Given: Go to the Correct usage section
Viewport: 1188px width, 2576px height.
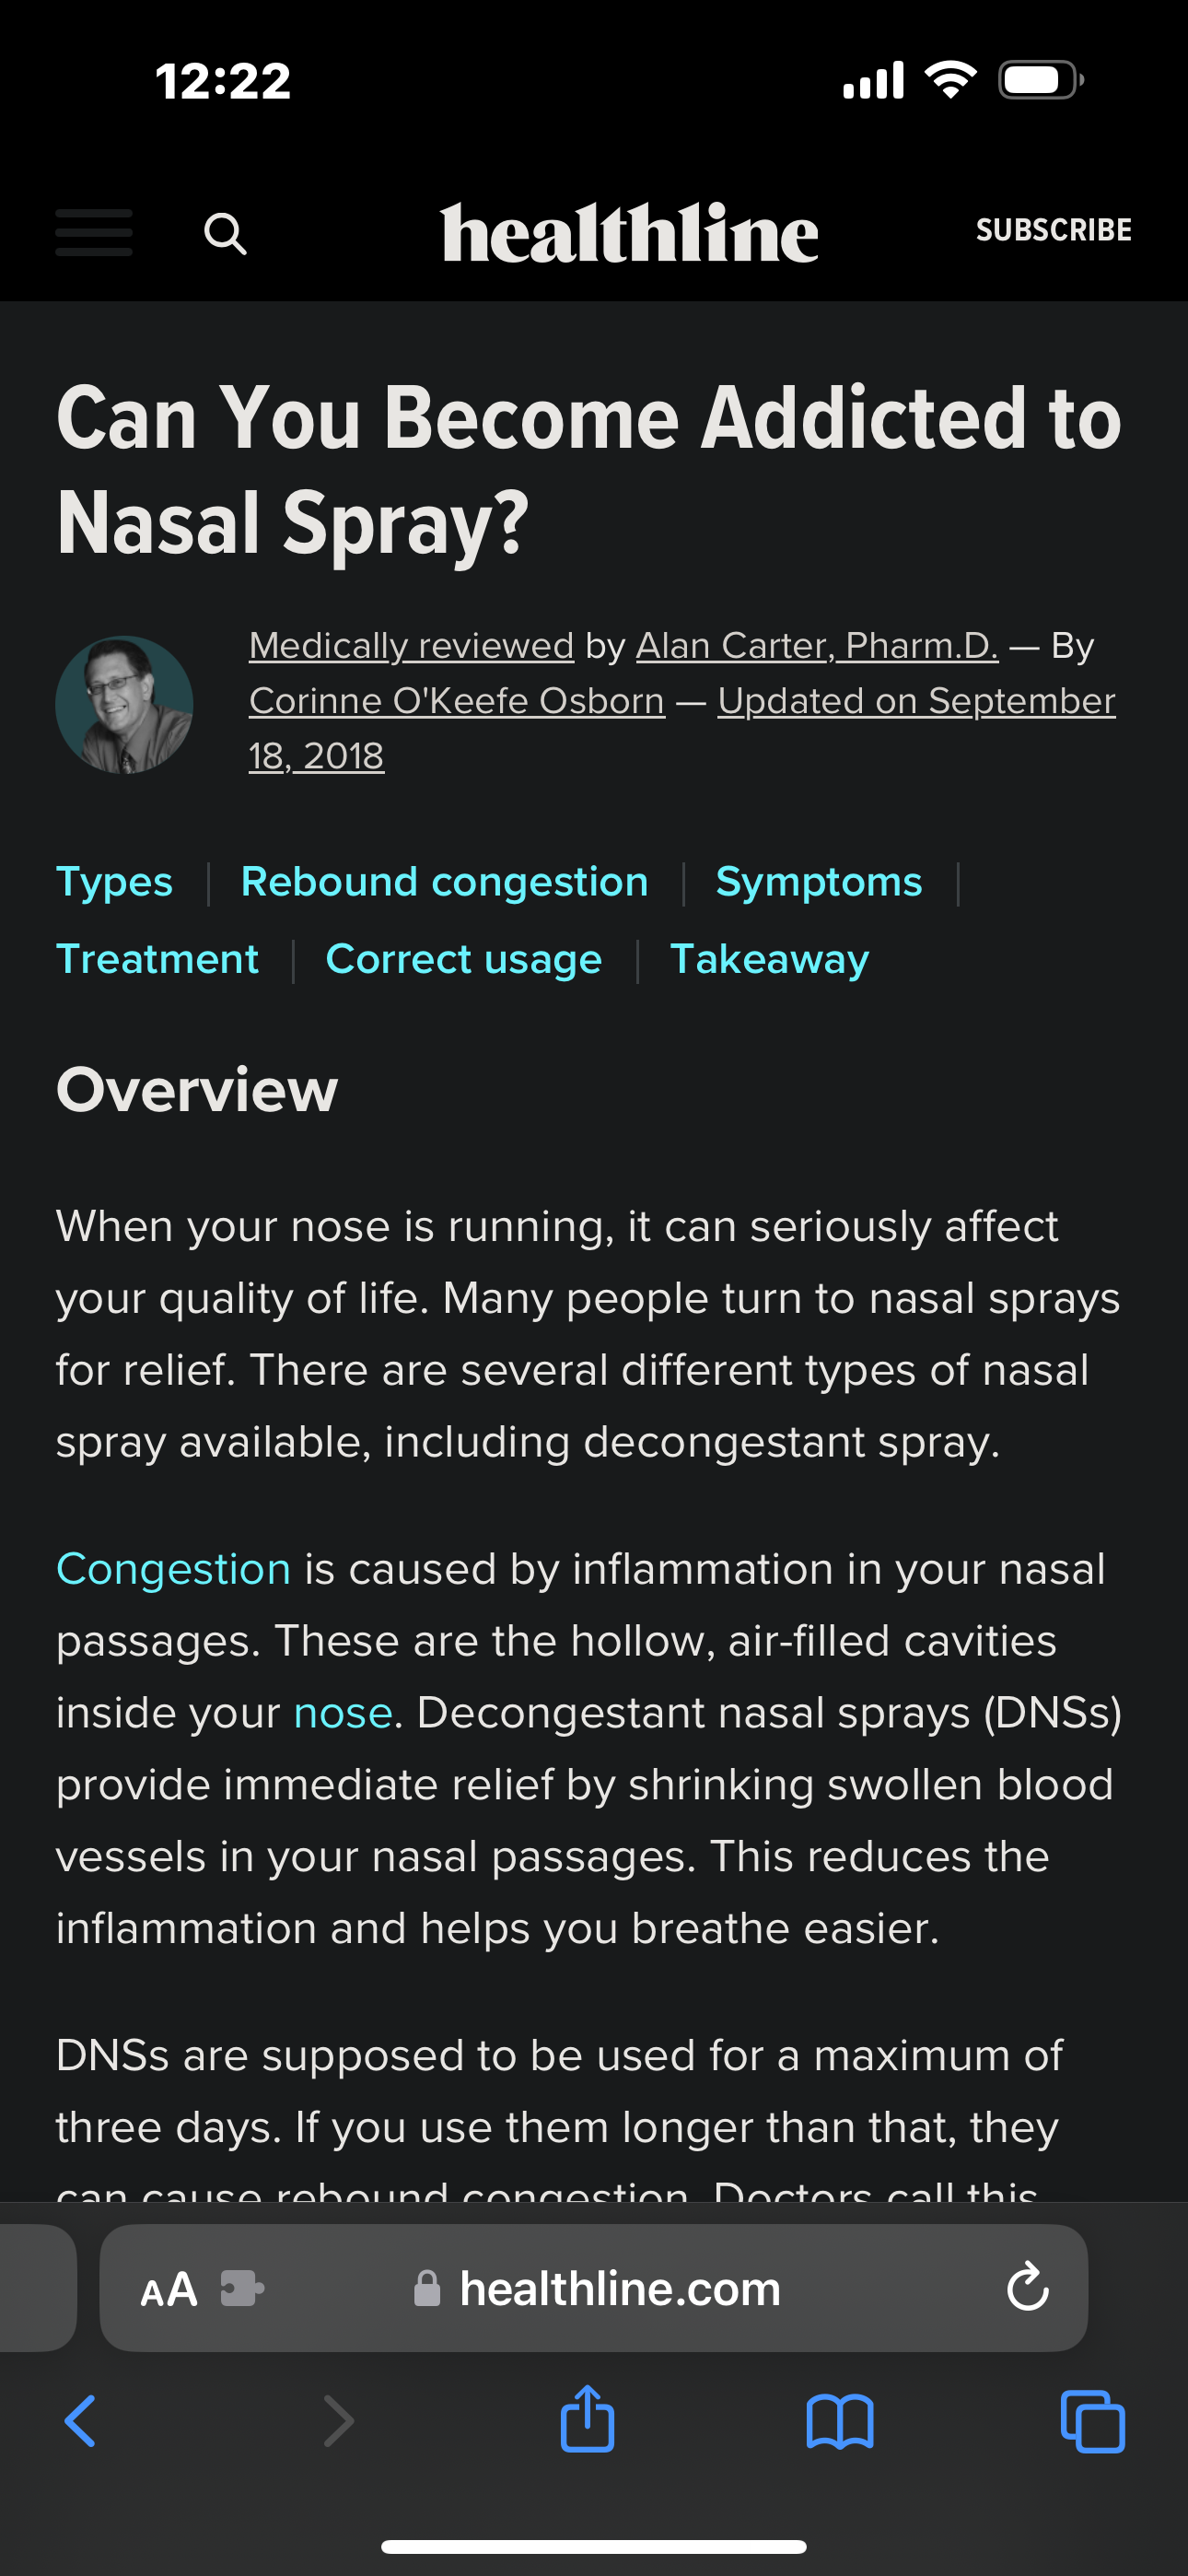Looking at the screenshot, I should [463, 959].
